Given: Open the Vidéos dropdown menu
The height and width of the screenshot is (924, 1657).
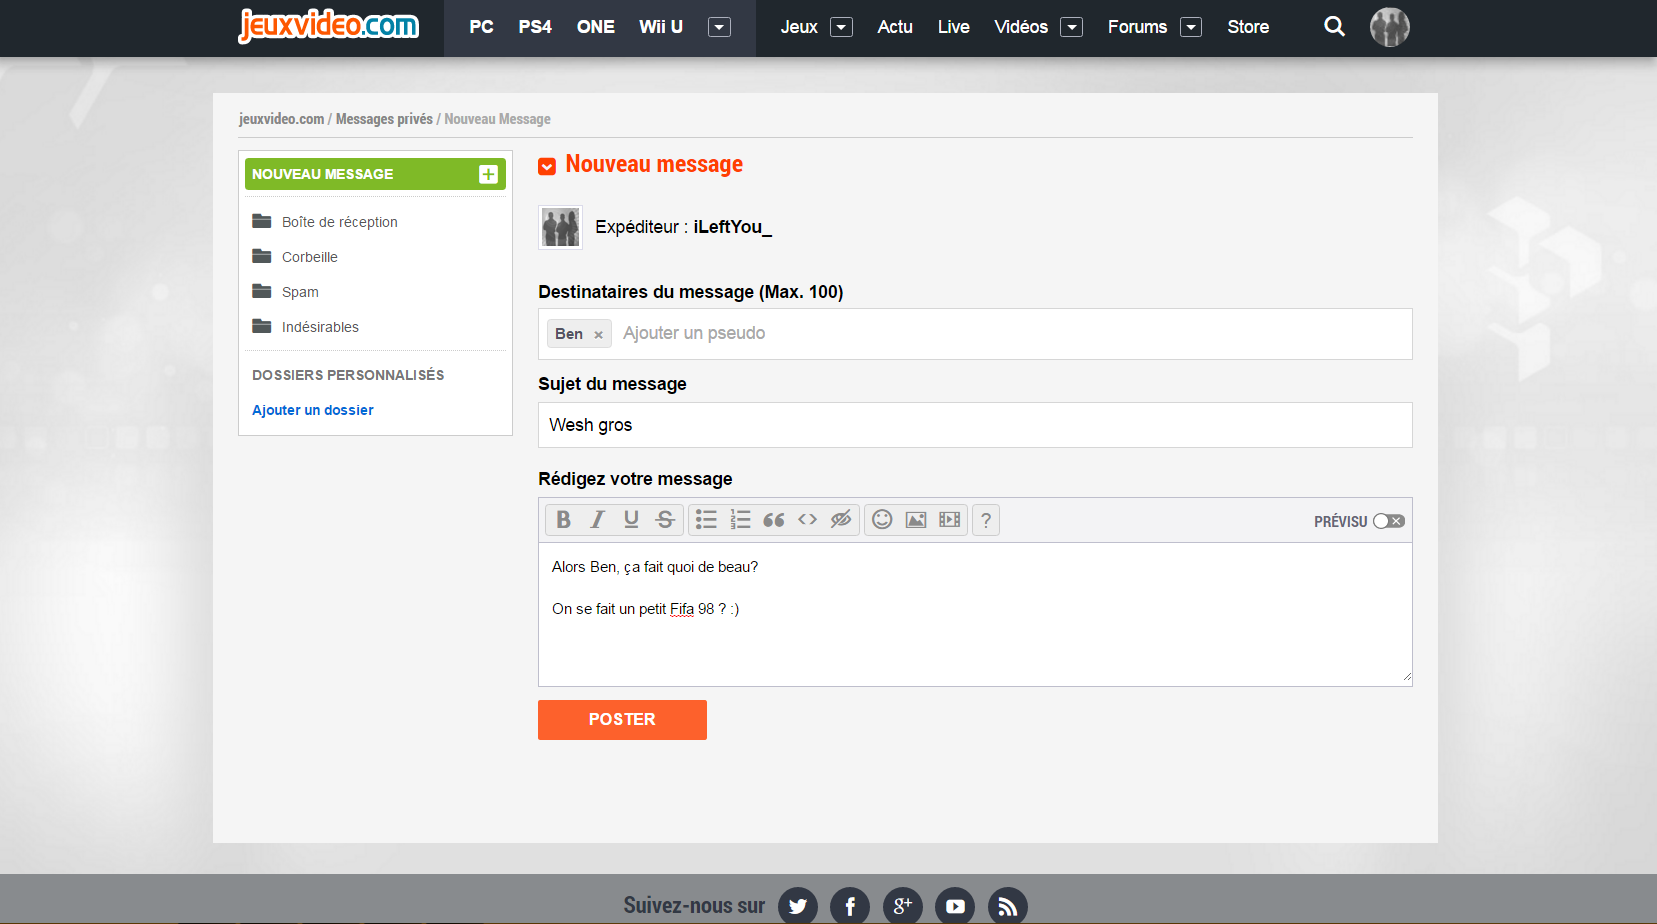Looking at the screenshot, I should [x=1071, y=27].
